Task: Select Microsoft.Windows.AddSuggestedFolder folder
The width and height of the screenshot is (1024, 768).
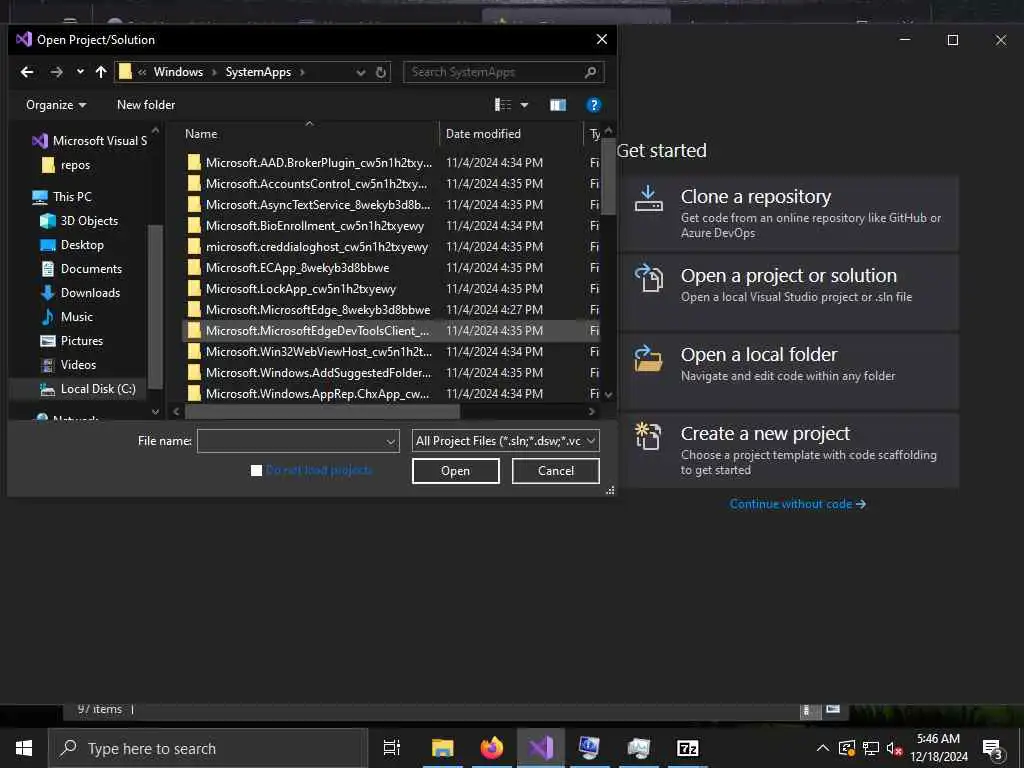Action: coord(390,372)
